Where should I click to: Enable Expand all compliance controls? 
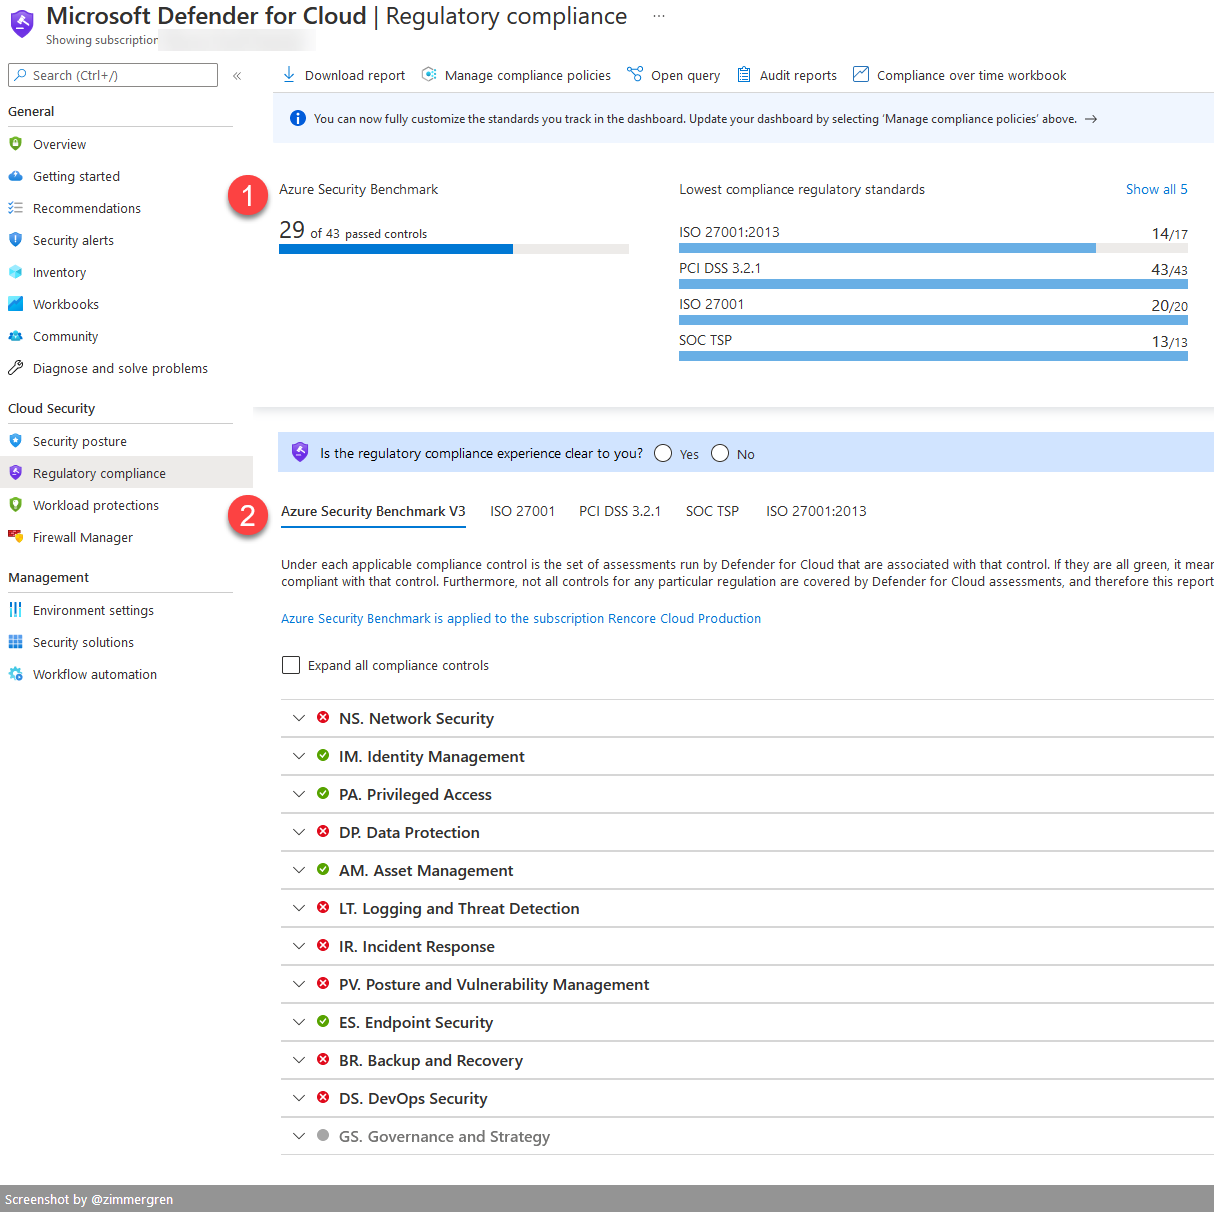pyautogui.click(x=291, y=665)
